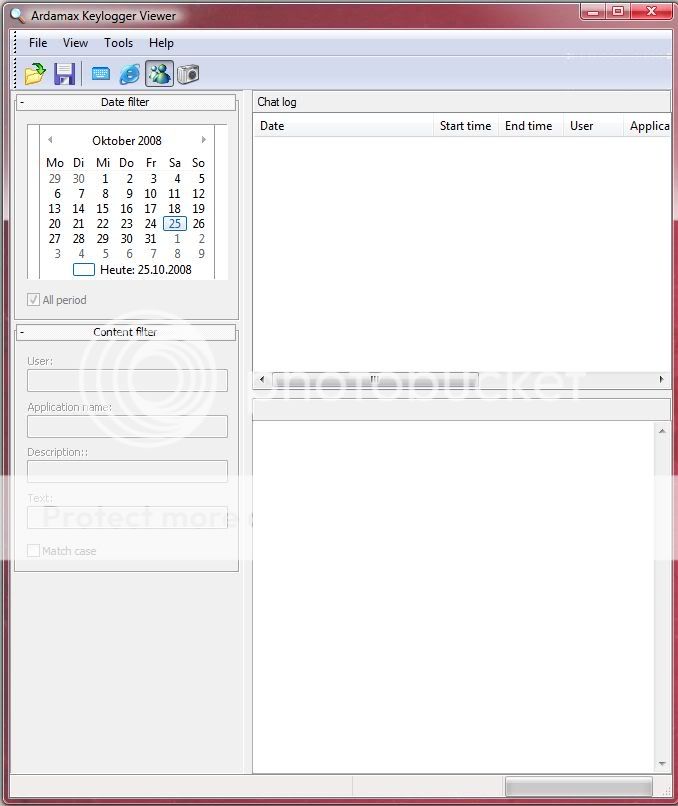This screenshot has width=678, height=806.
Task: Toggle the All period checkbox
Action: (x=33, y=300)
